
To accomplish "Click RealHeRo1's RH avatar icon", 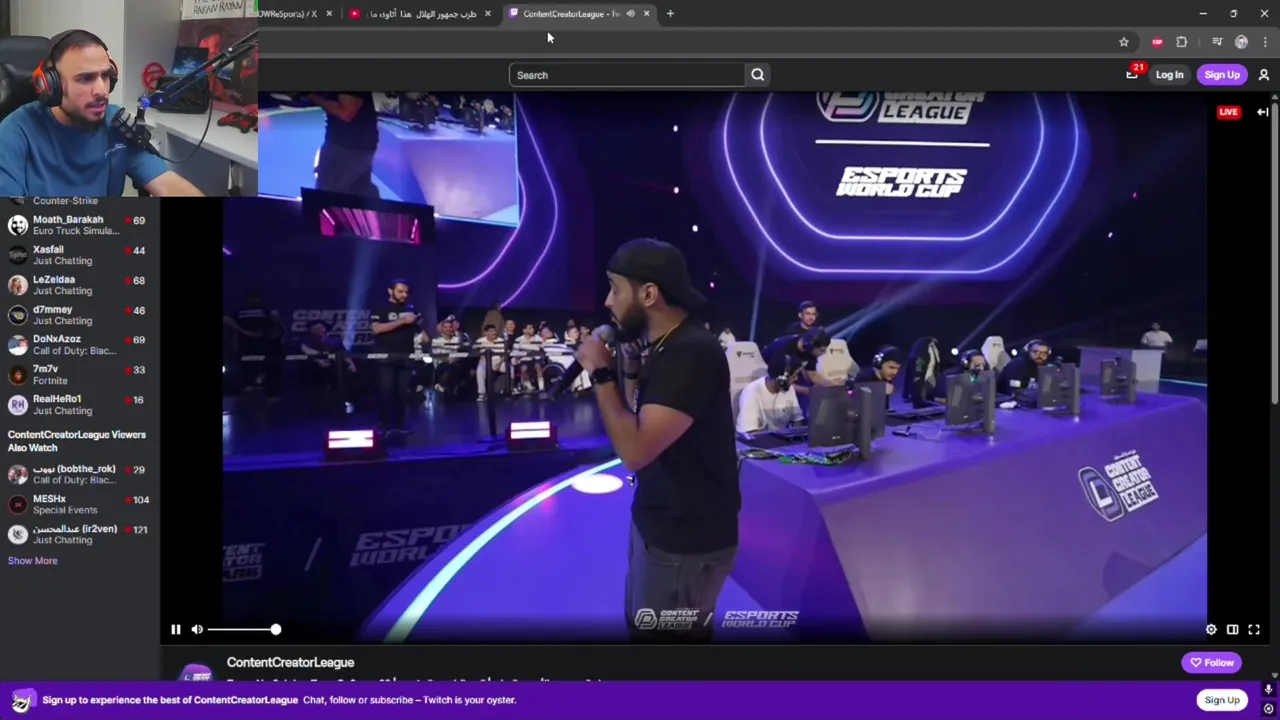I will coord(17,404).
